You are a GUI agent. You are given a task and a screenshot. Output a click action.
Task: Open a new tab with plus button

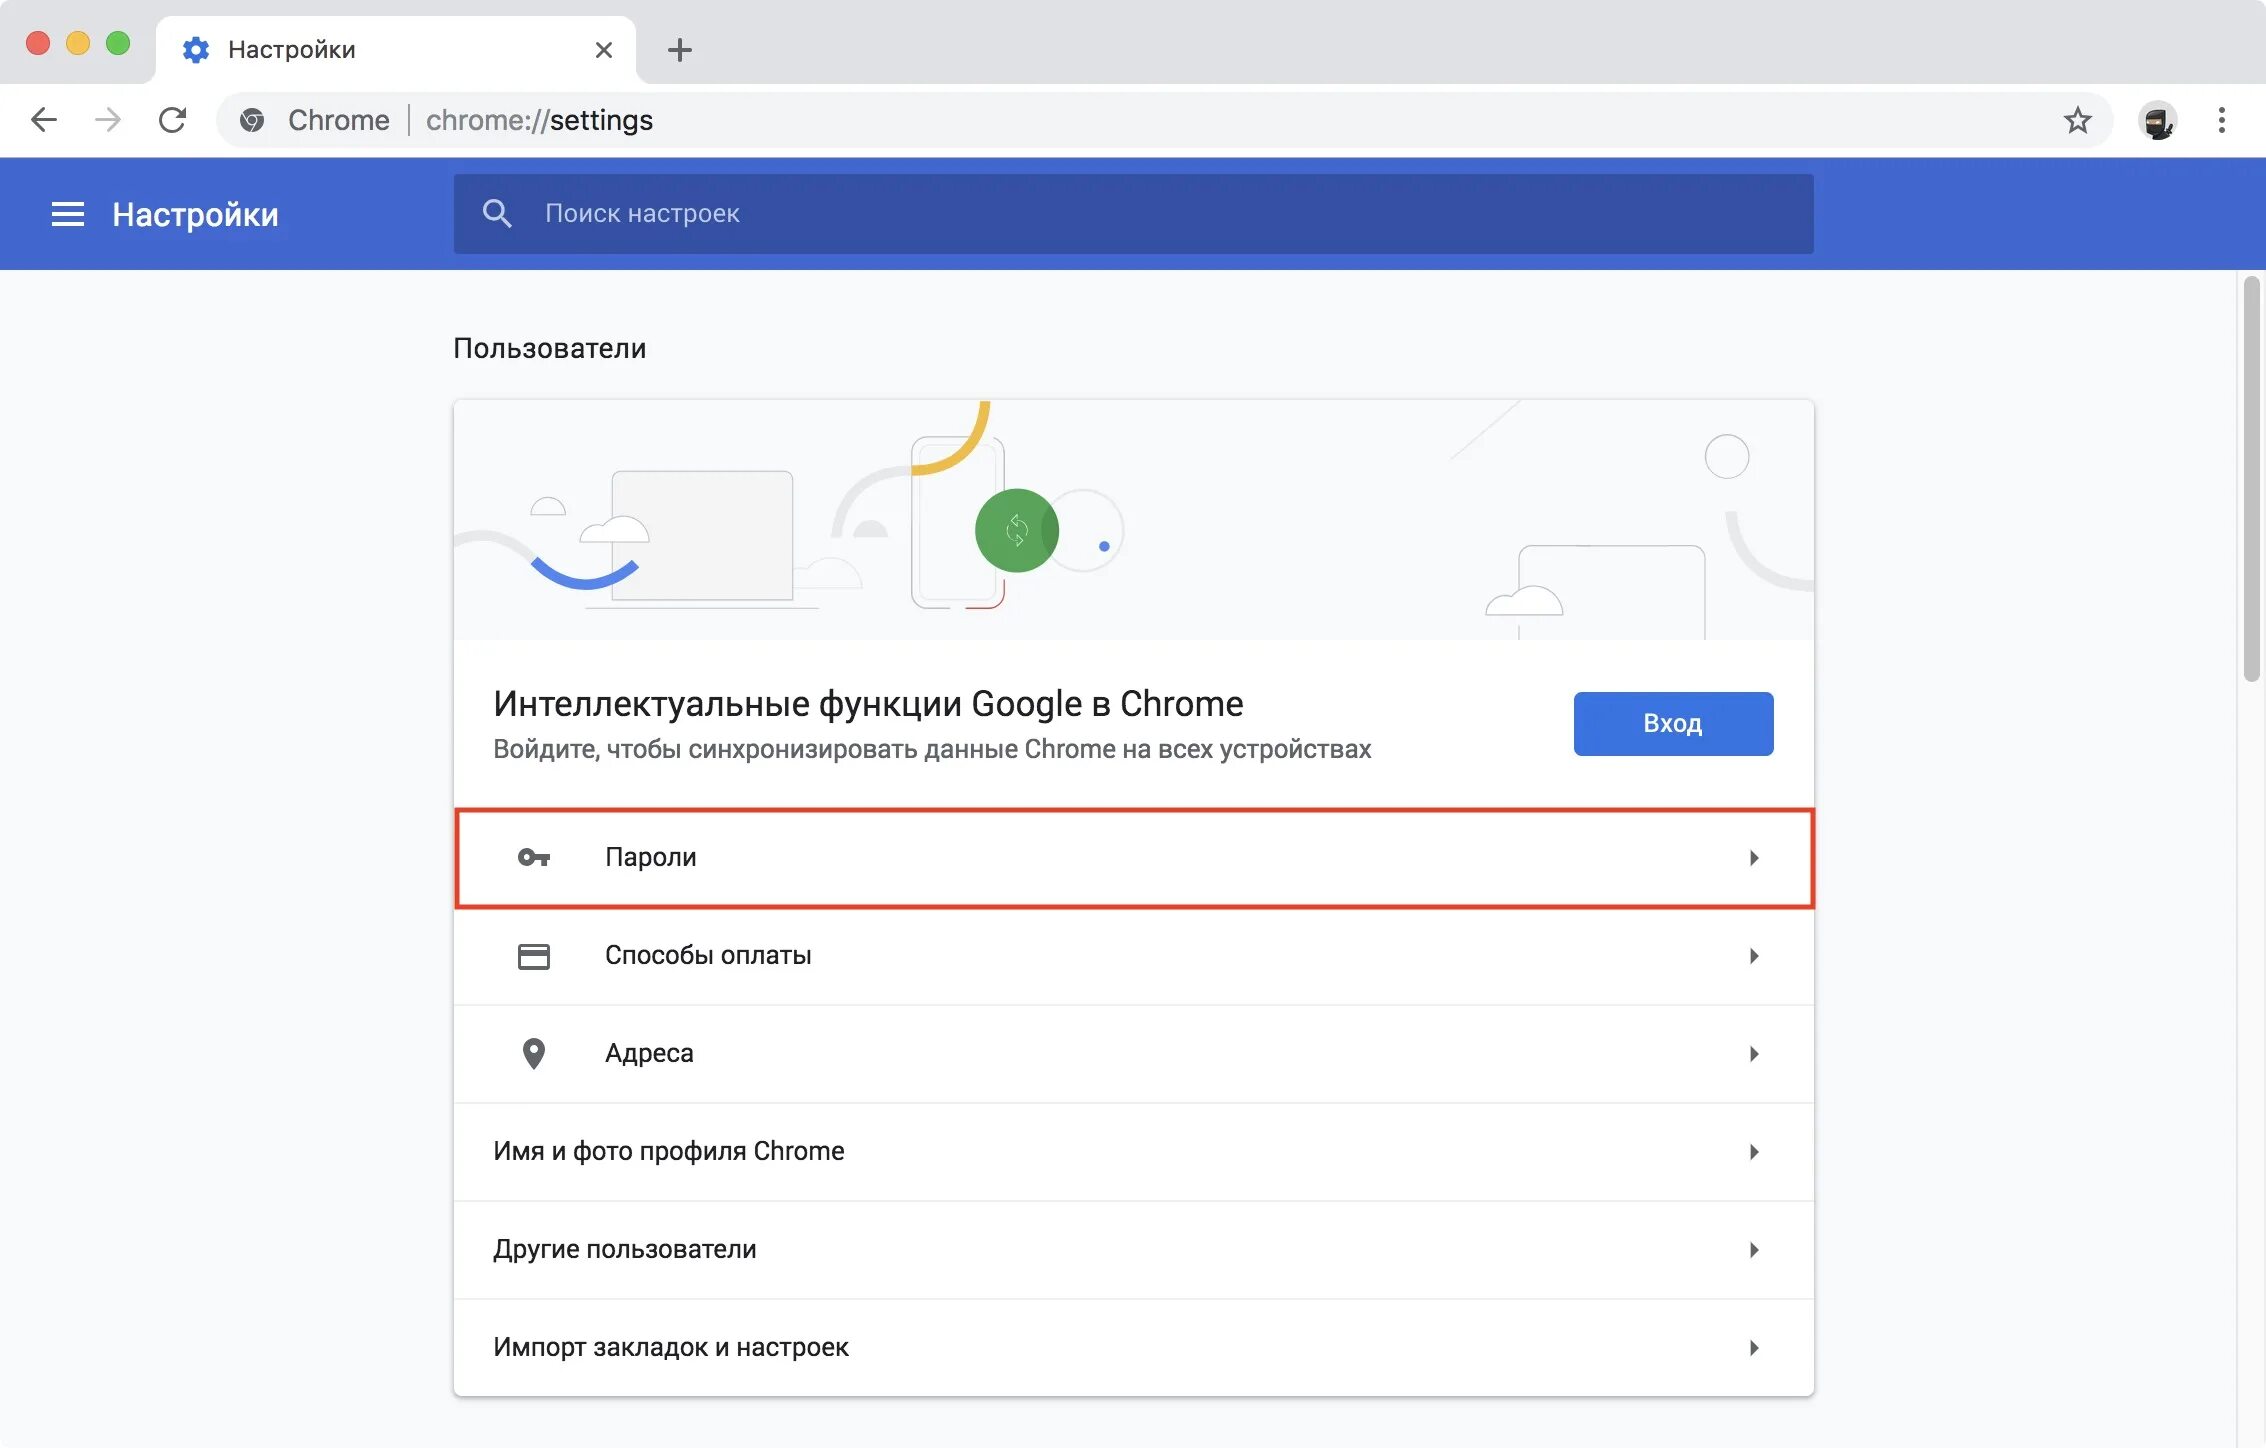tap(680, 50)
